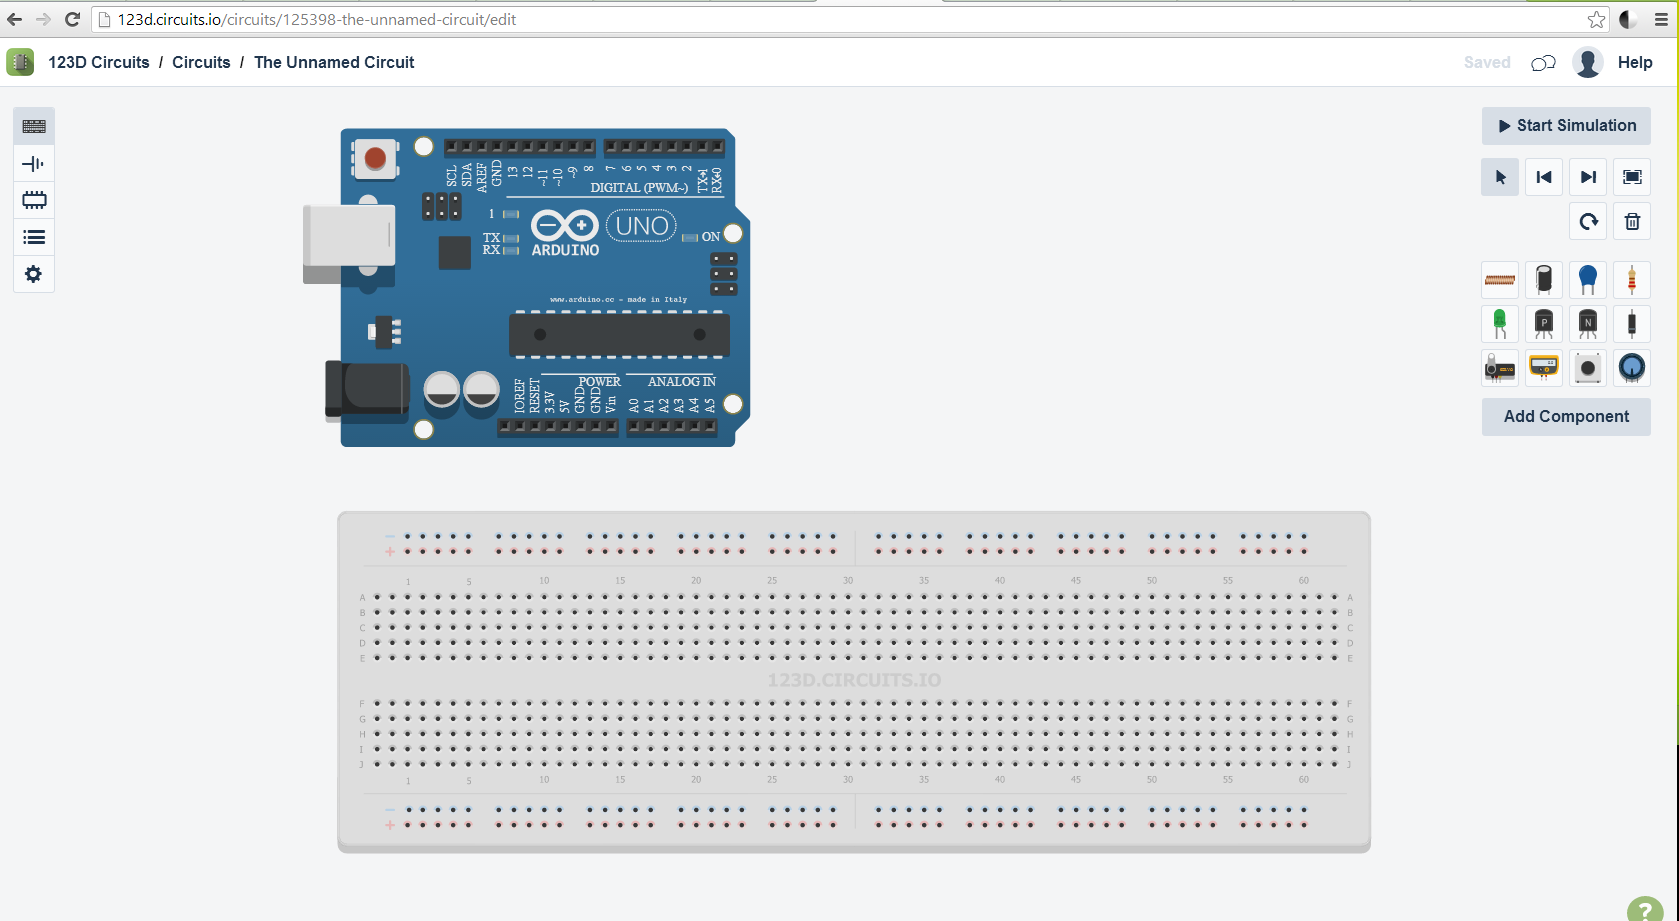This screenshot has width=1679, height=921.
Task: Delete the selected component
Action: tap(1631, 221)
